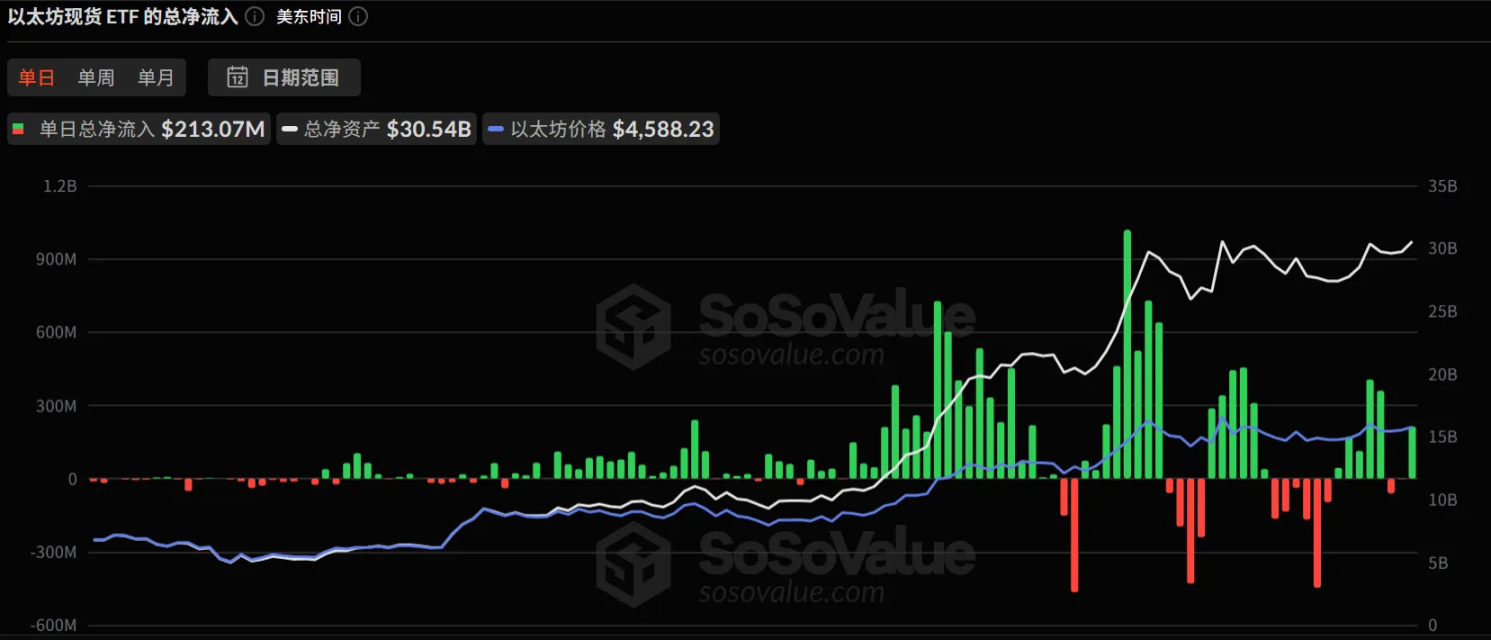Toggle the 总净资产 $30.54B legend series
Screen dimensions: 1491x640
pos(376,129)
